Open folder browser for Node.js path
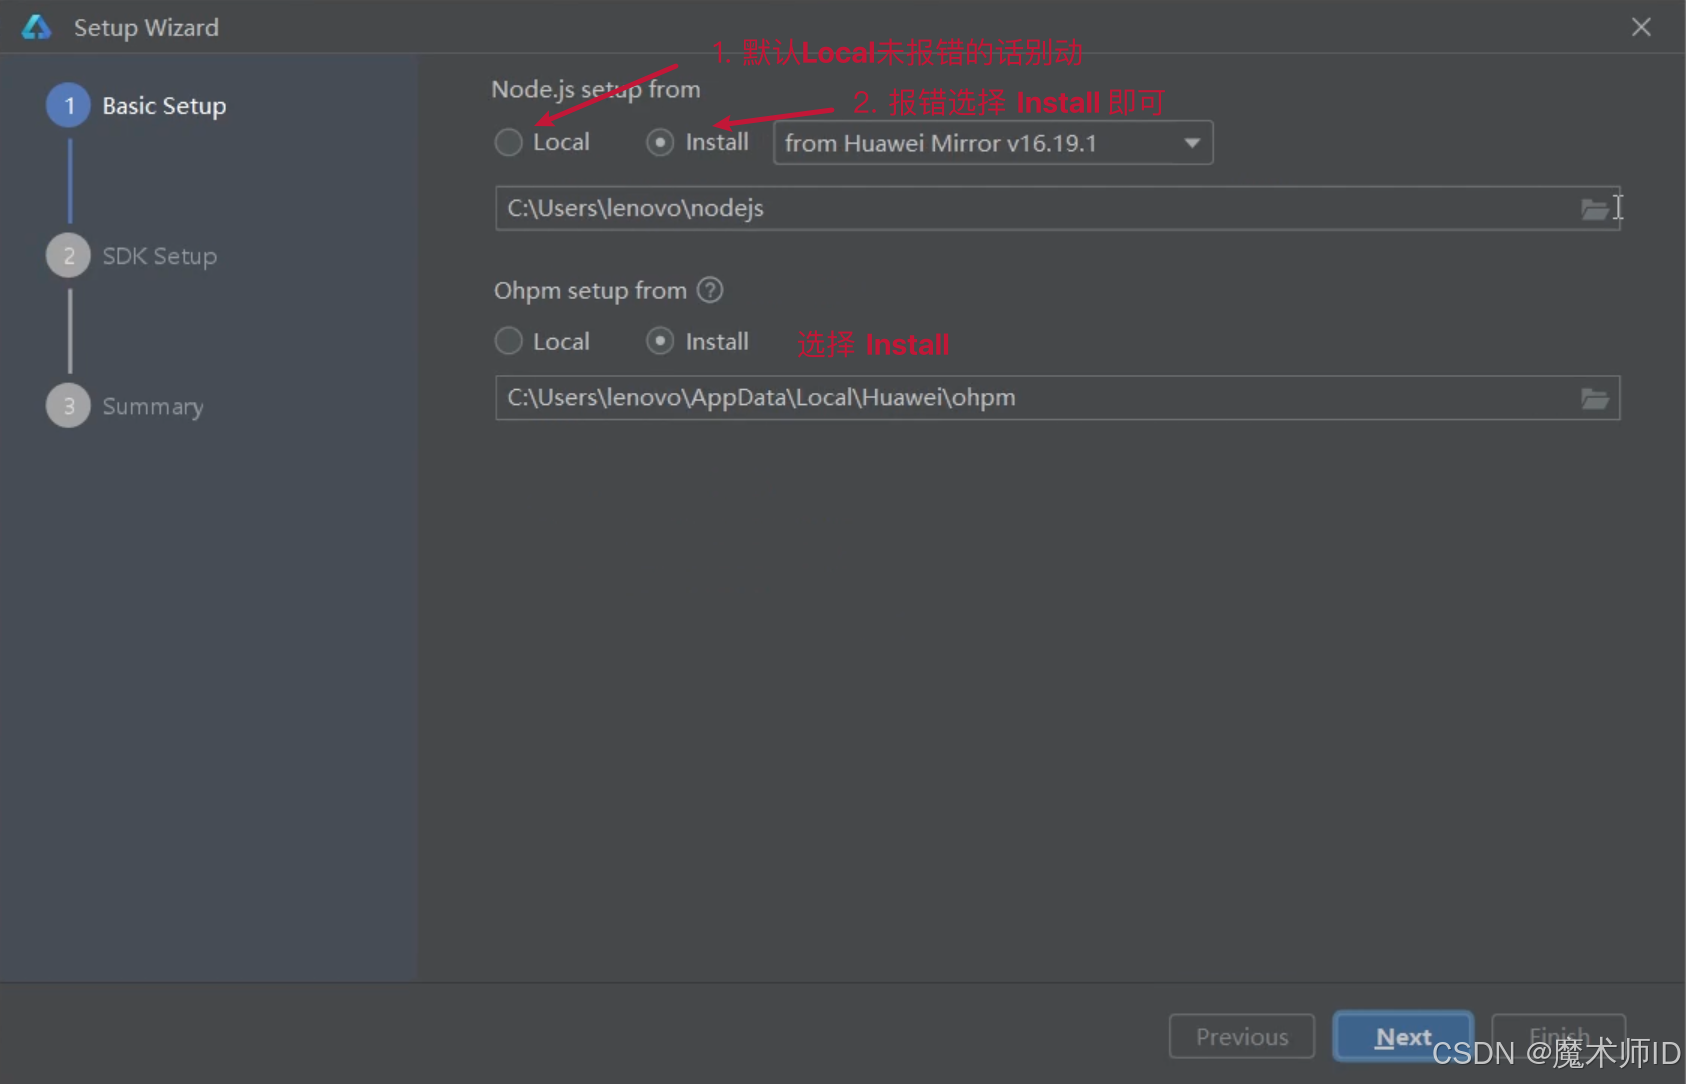 coord(1595,209)
